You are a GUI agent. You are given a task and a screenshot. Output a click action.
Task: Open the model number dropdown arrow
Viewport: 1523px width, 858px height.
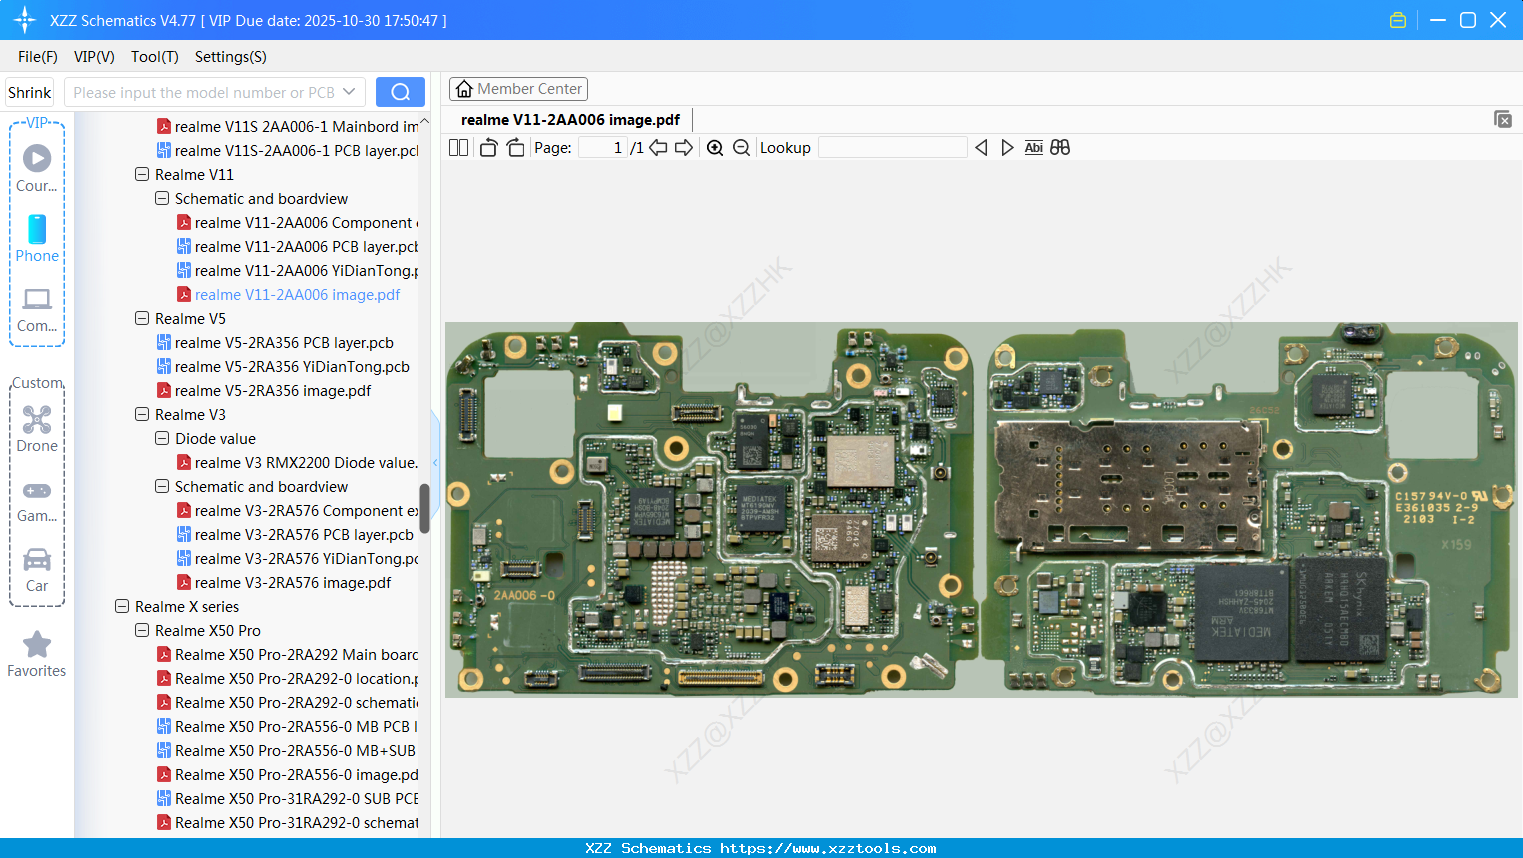pos(349,92)
